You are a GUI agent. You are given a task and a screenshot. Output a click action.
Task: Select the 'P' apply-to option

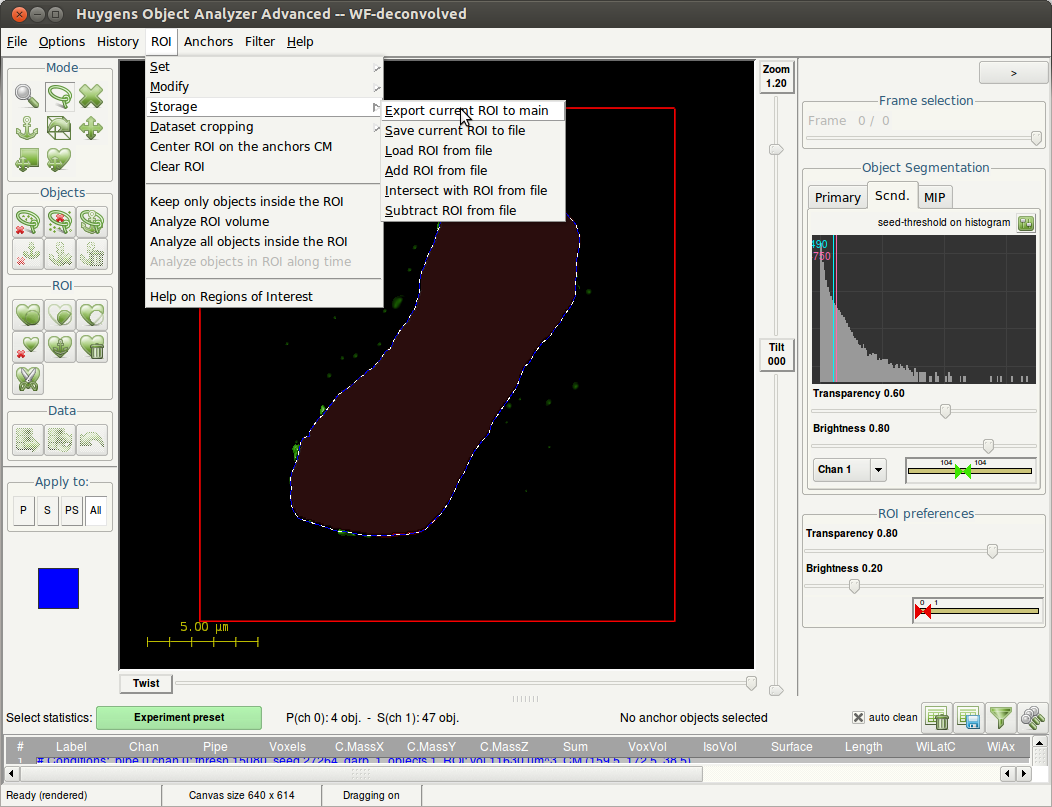(x=22, y=511)
